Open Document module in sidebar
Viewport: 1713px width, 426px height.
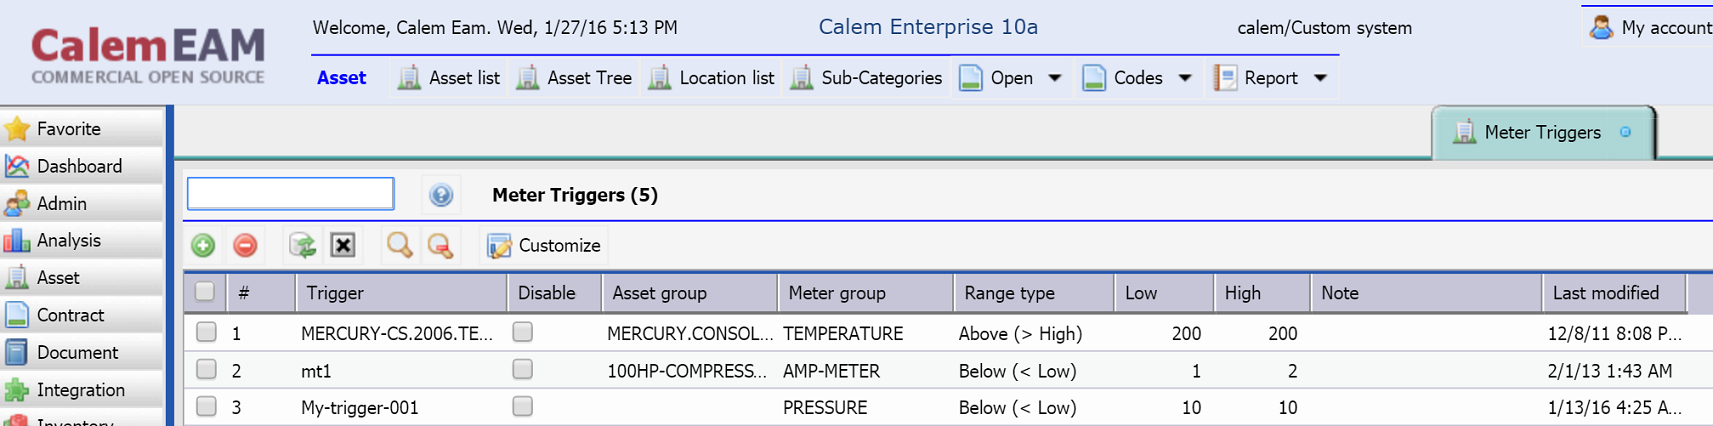point(81,352)
